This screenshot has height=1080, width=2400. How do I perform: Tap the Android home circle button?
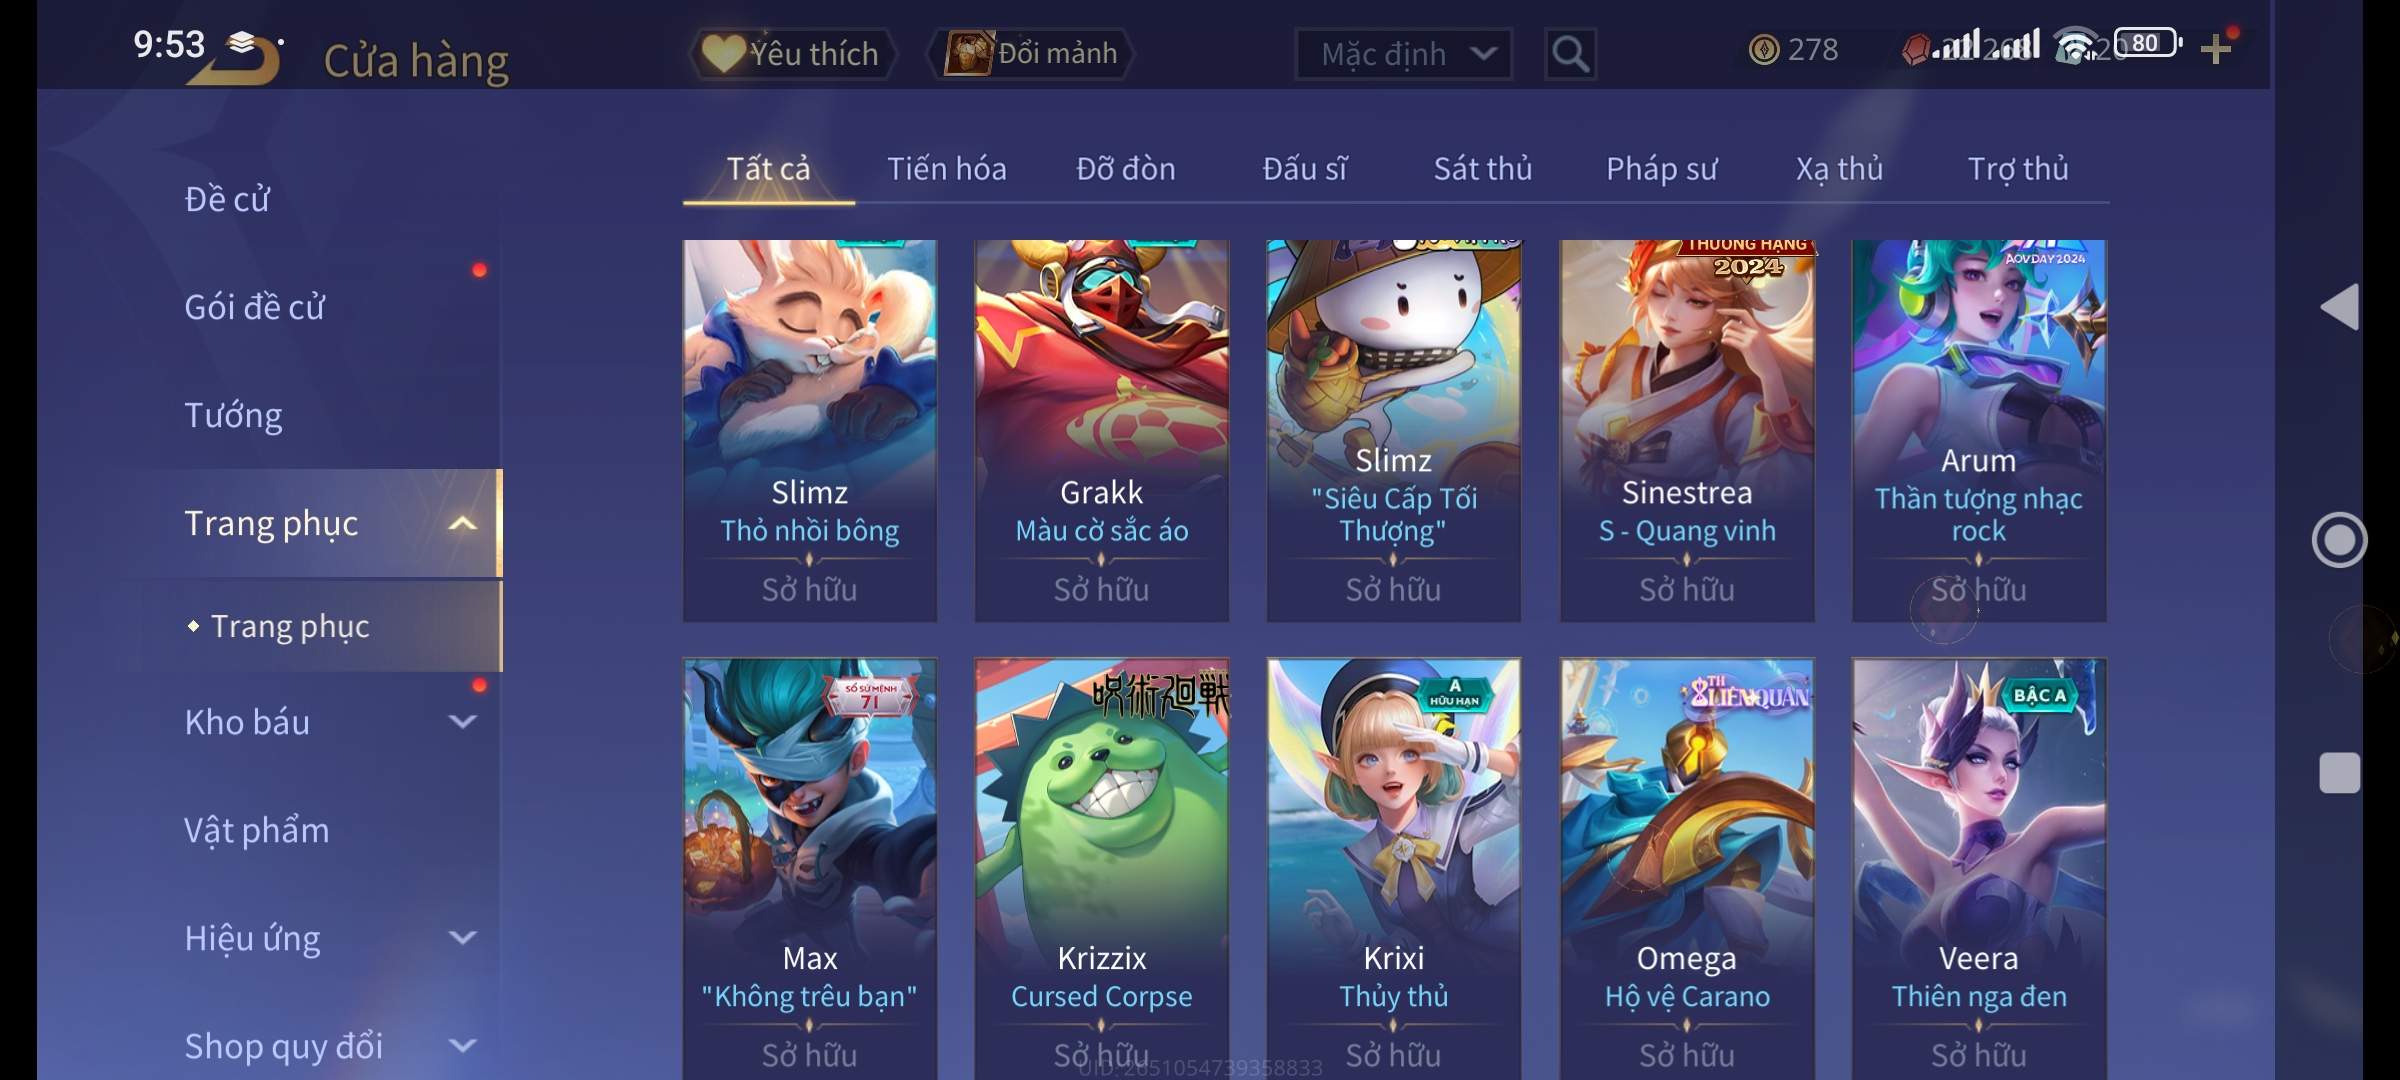point(2339,540)
